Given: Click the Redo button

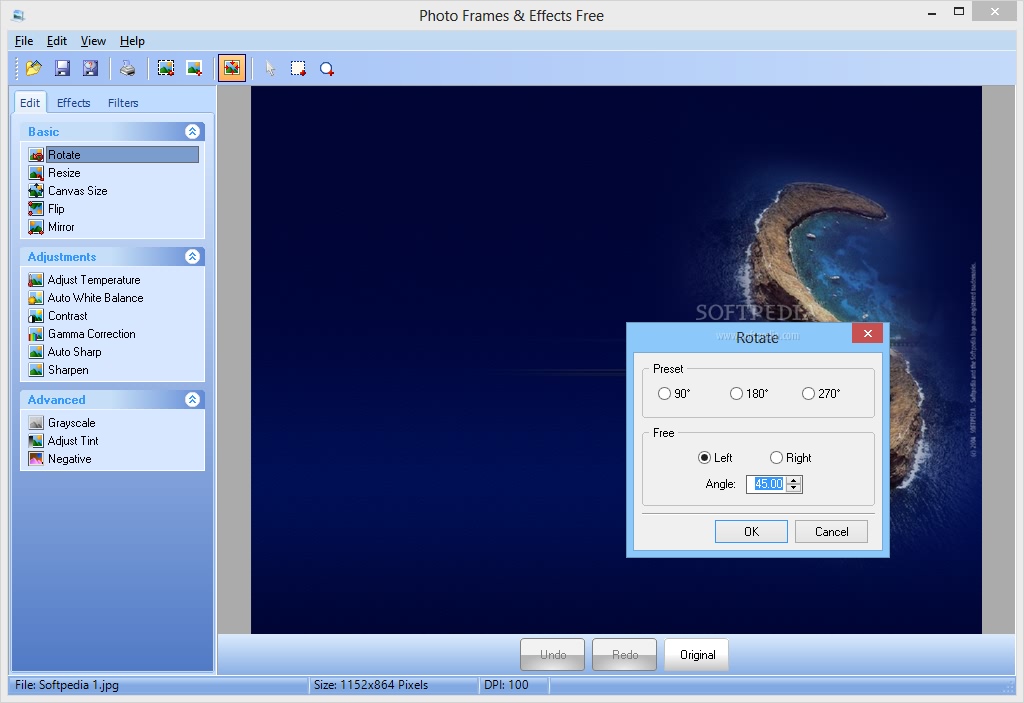Looking at the screenshot, I should [625, 655].
